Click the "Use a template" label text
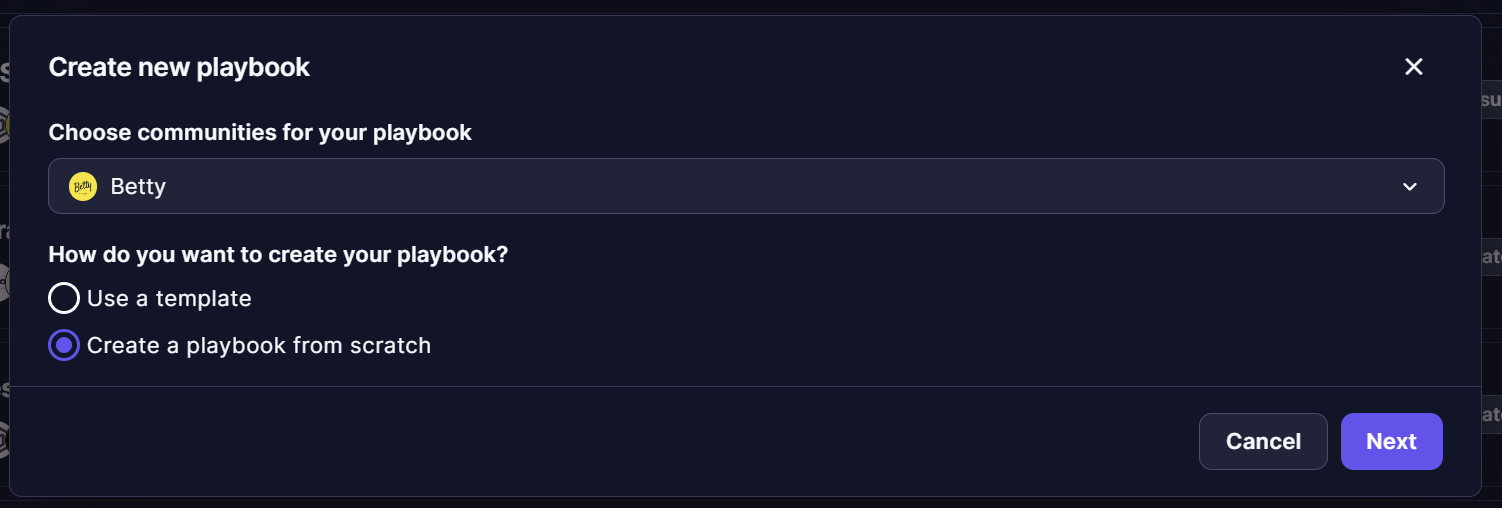Viewport: 1502px width, 508px height. pos(169,298)
